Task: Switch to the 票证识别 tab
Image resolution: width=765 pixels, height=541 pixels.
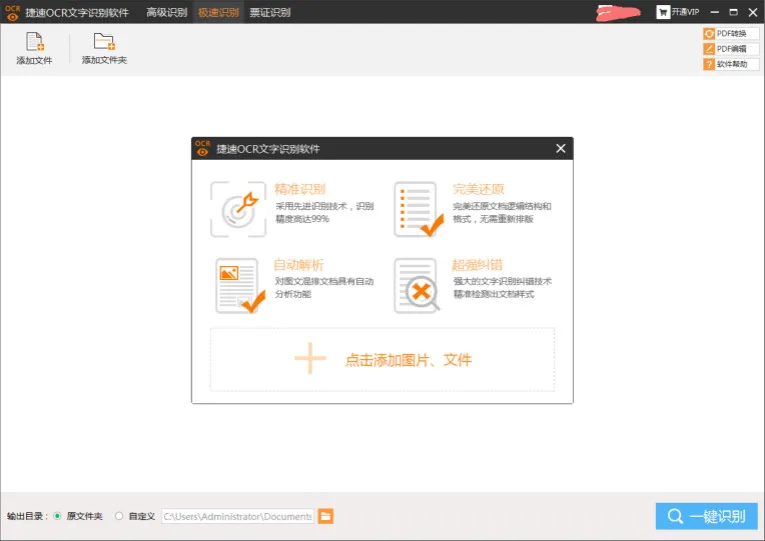Action: [269, 12]
